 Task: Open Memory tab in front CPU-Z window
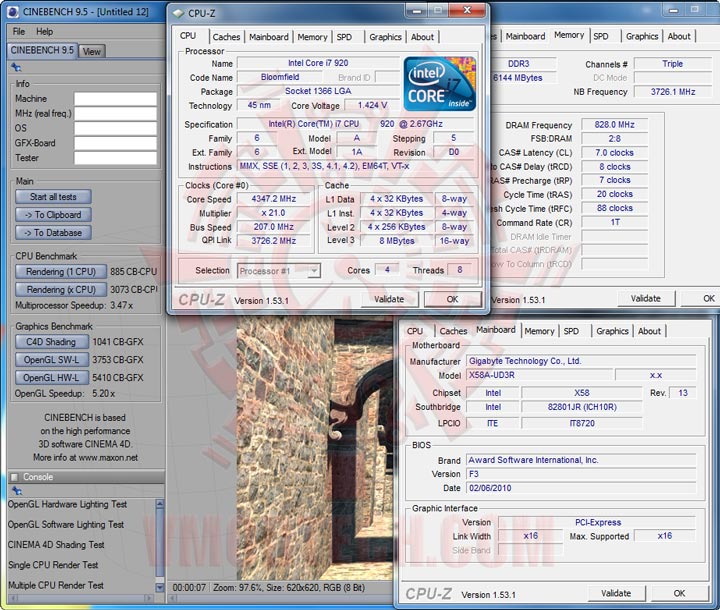coord(312,37)
